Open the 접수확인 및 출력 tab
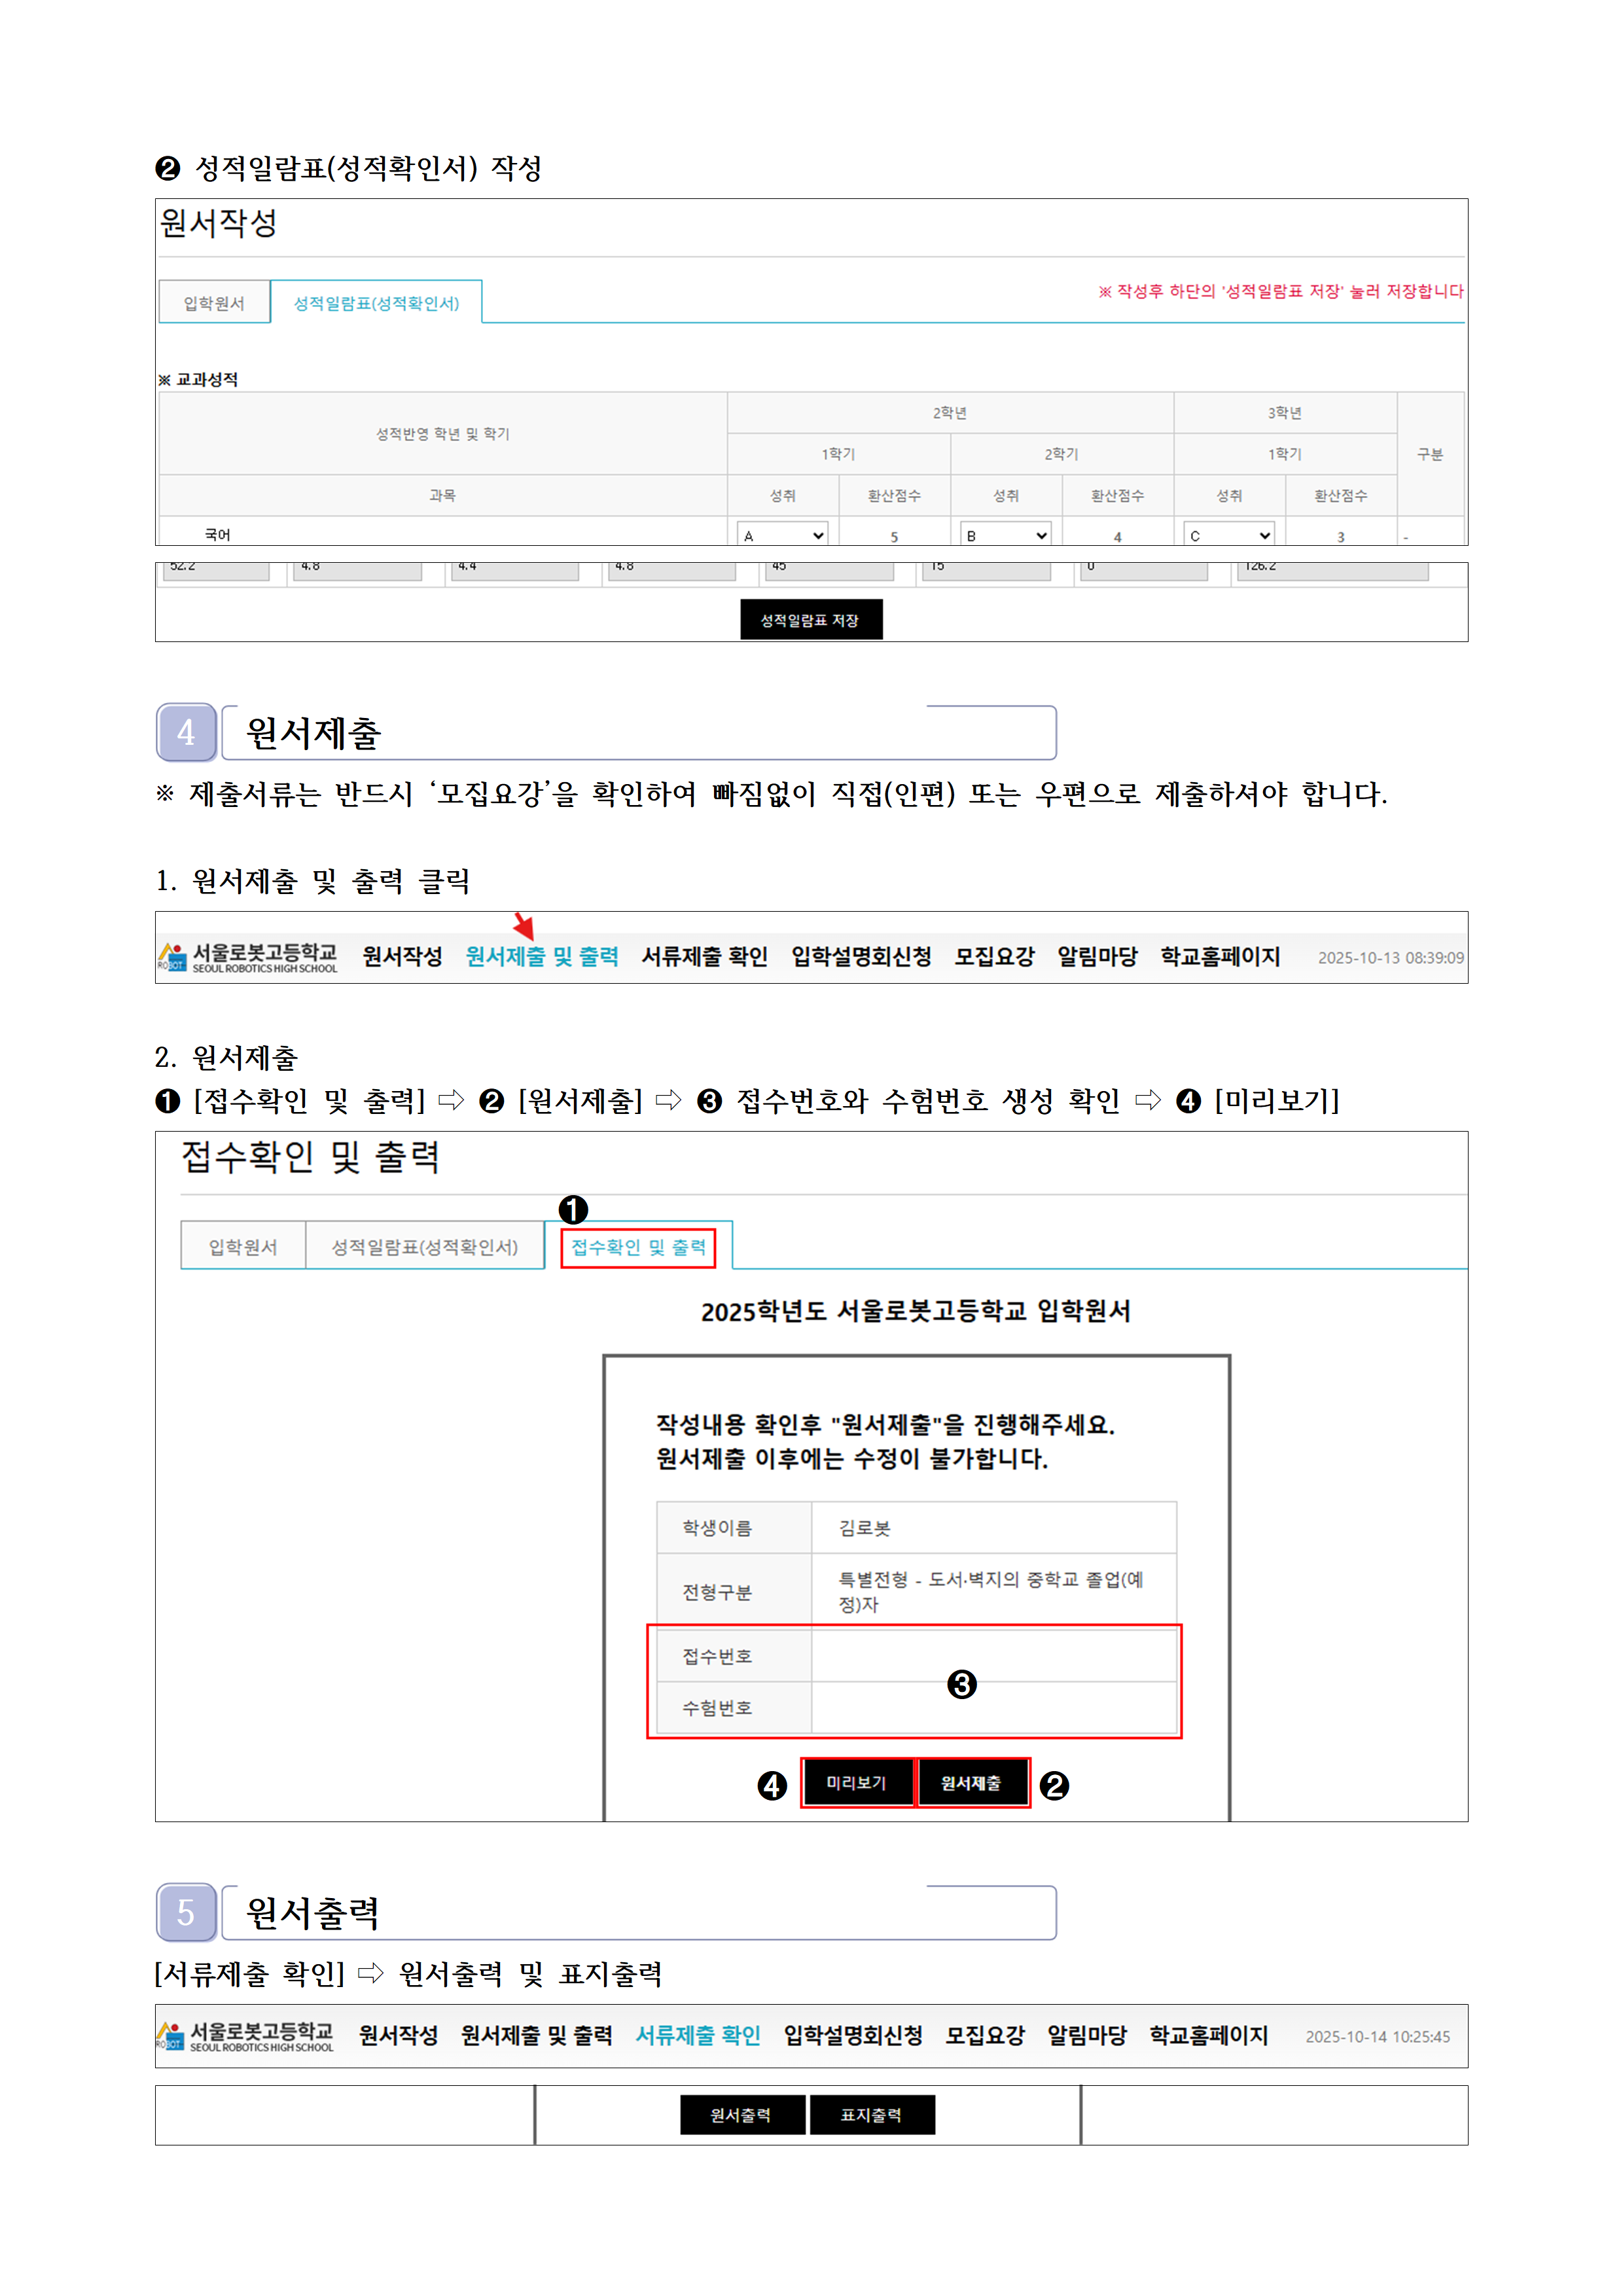Screen dimensions: 1623x2296 tap(638, 1247)
